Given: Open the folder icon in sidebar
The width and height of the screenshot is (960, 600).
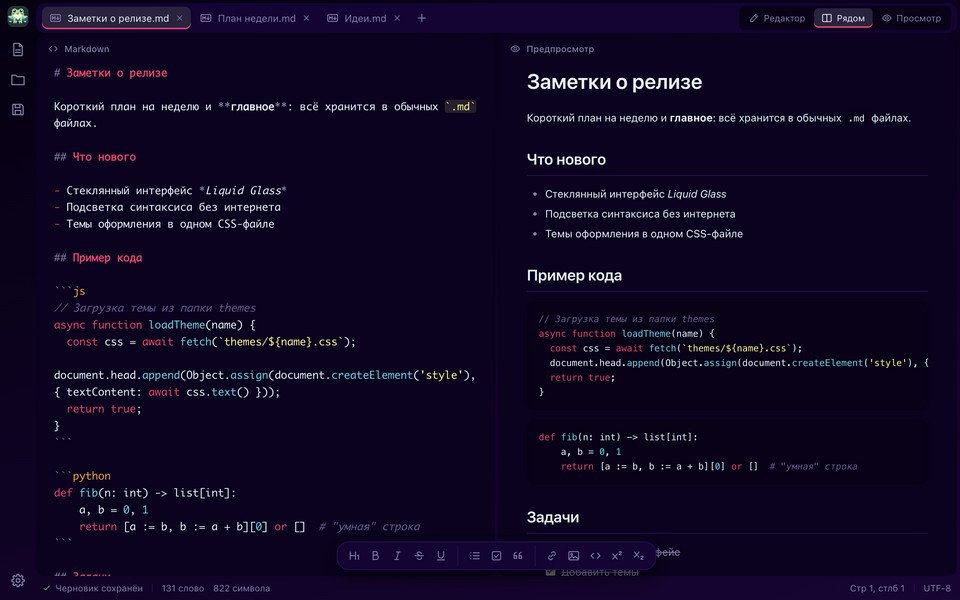Looking at the screenshot, I should tap(18, 80).
